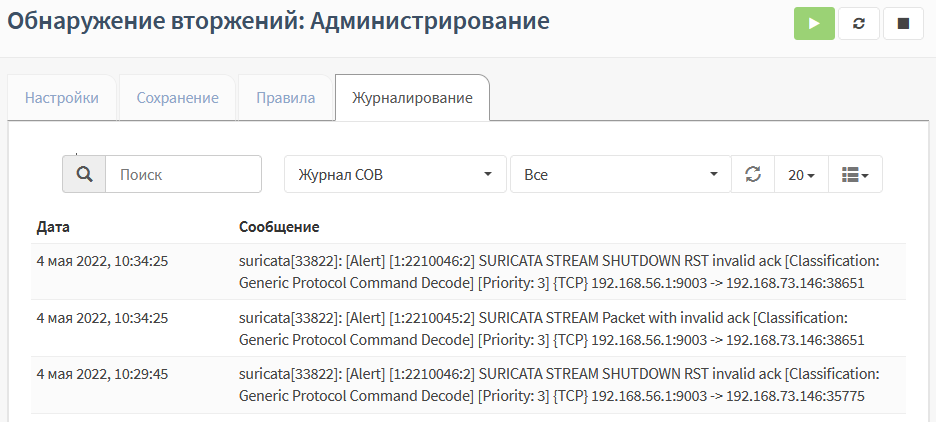Open the Сохранение tab
The height and width of the screenshot is (422, 936).
coord(177,98)
